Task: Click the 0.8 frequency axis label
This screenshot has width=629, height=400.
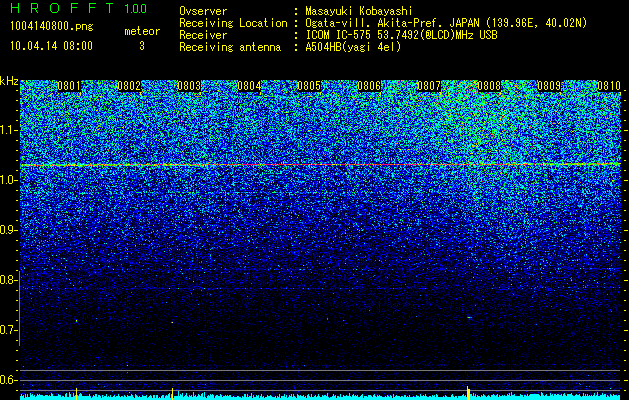Action: coord(7,280)
